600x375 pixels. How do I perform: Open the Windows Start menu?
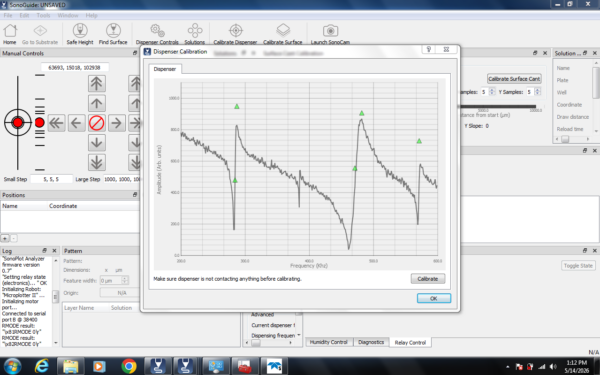coord(13,366)
